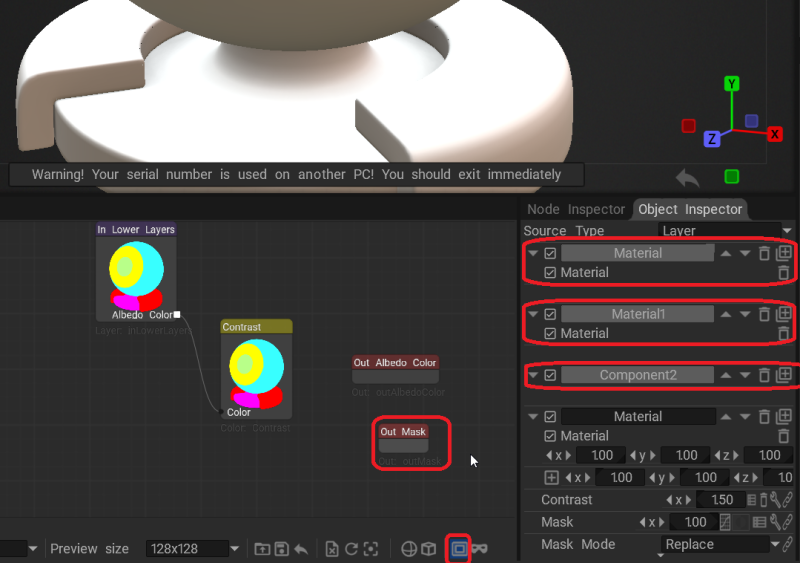Click the wrench icon in the Mask row
800x563 pixels.
tap(775, 522)
